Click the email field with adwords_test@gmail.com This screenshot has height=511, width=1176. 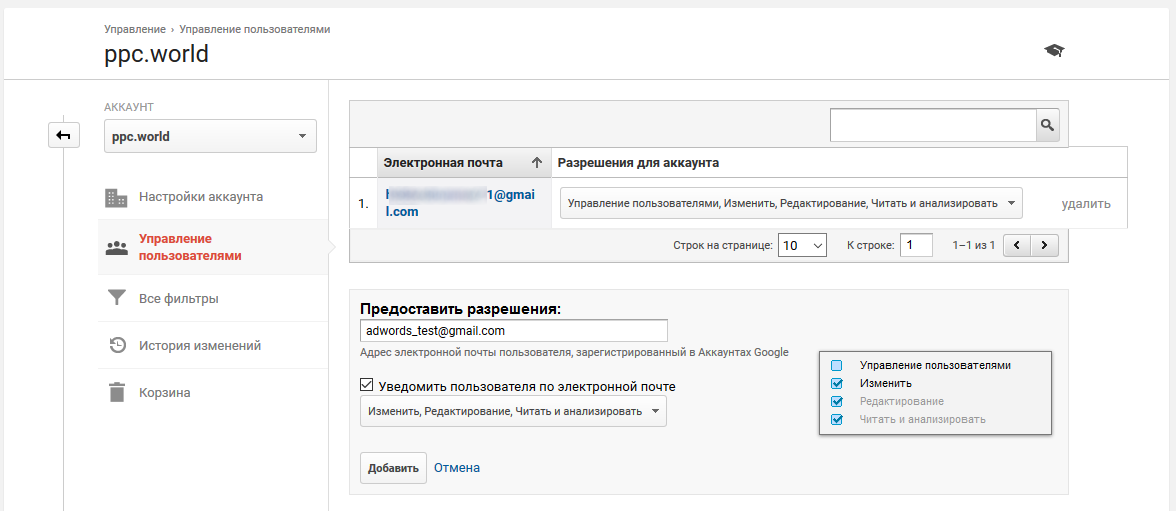tap(514, 330)
